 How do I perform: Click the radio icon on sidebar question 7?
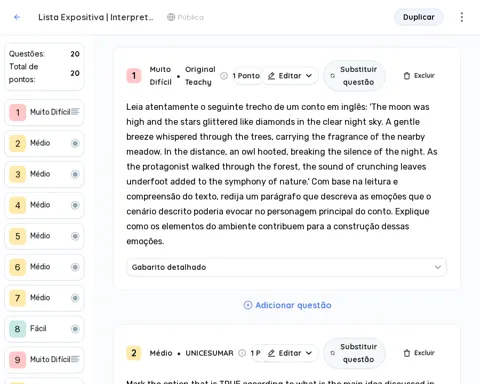[x=75, y=298]
